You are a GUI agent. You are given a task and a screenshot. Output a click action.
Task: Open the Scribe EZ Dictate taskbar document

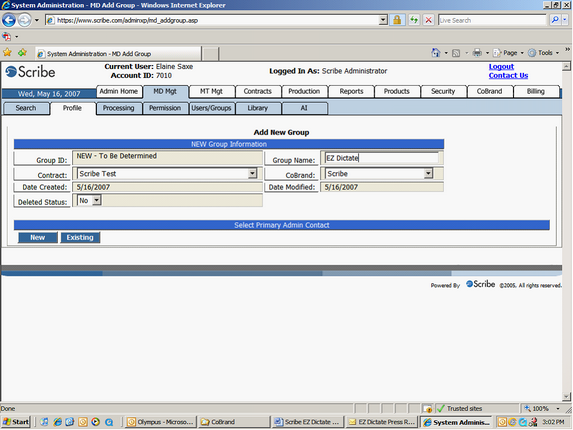pyautogui.click(x=308, y=422)
